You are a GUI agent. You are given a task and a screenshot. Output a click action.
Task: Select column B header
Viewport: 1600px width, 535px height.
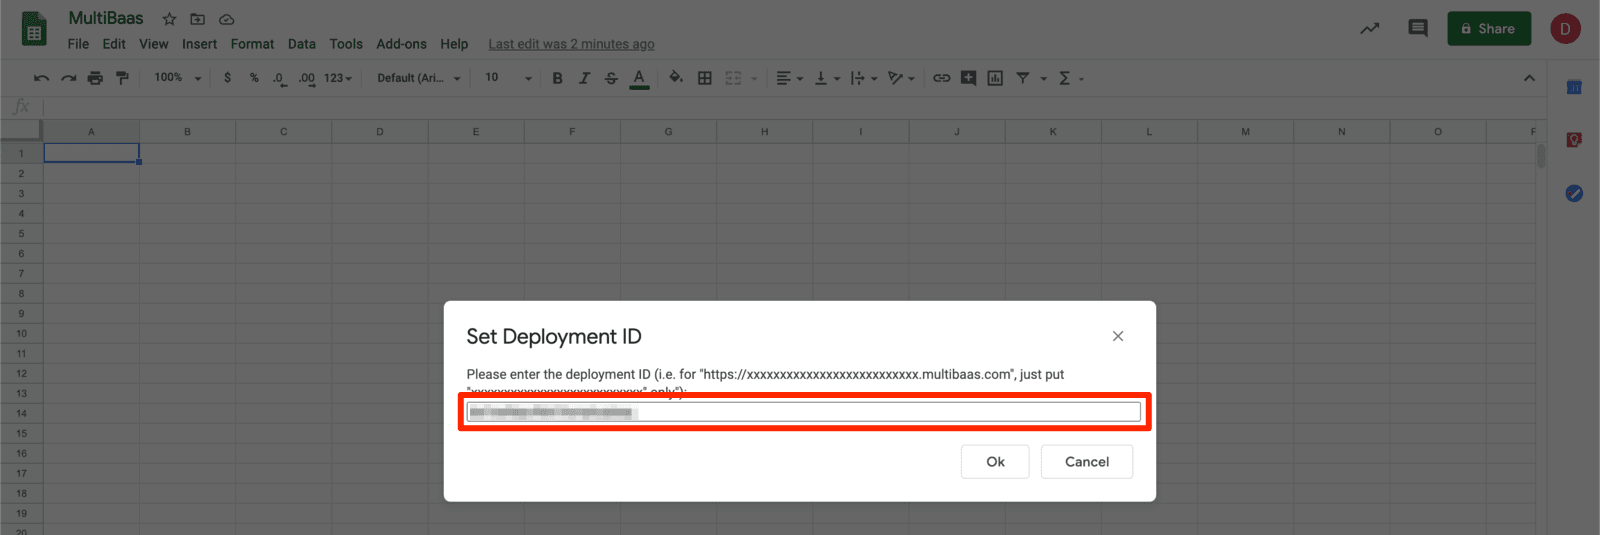[187, 131]
